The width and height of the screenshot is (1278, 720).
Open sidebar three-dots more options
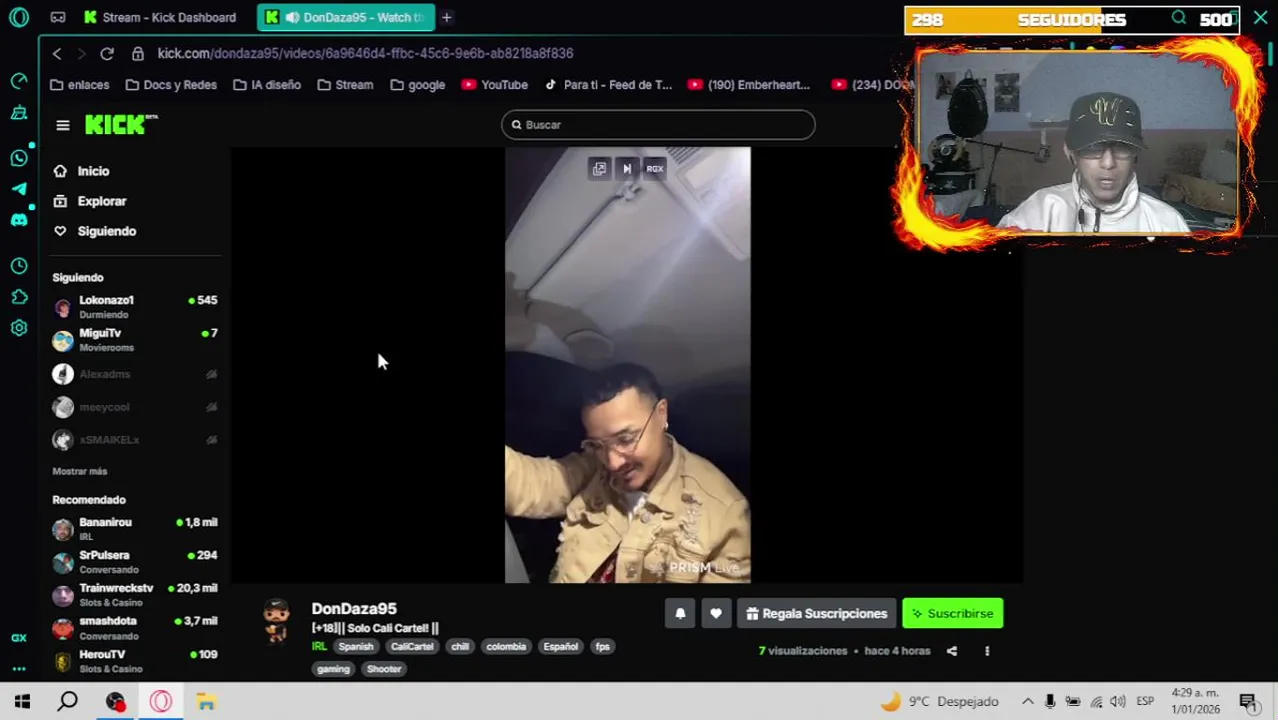19,669
